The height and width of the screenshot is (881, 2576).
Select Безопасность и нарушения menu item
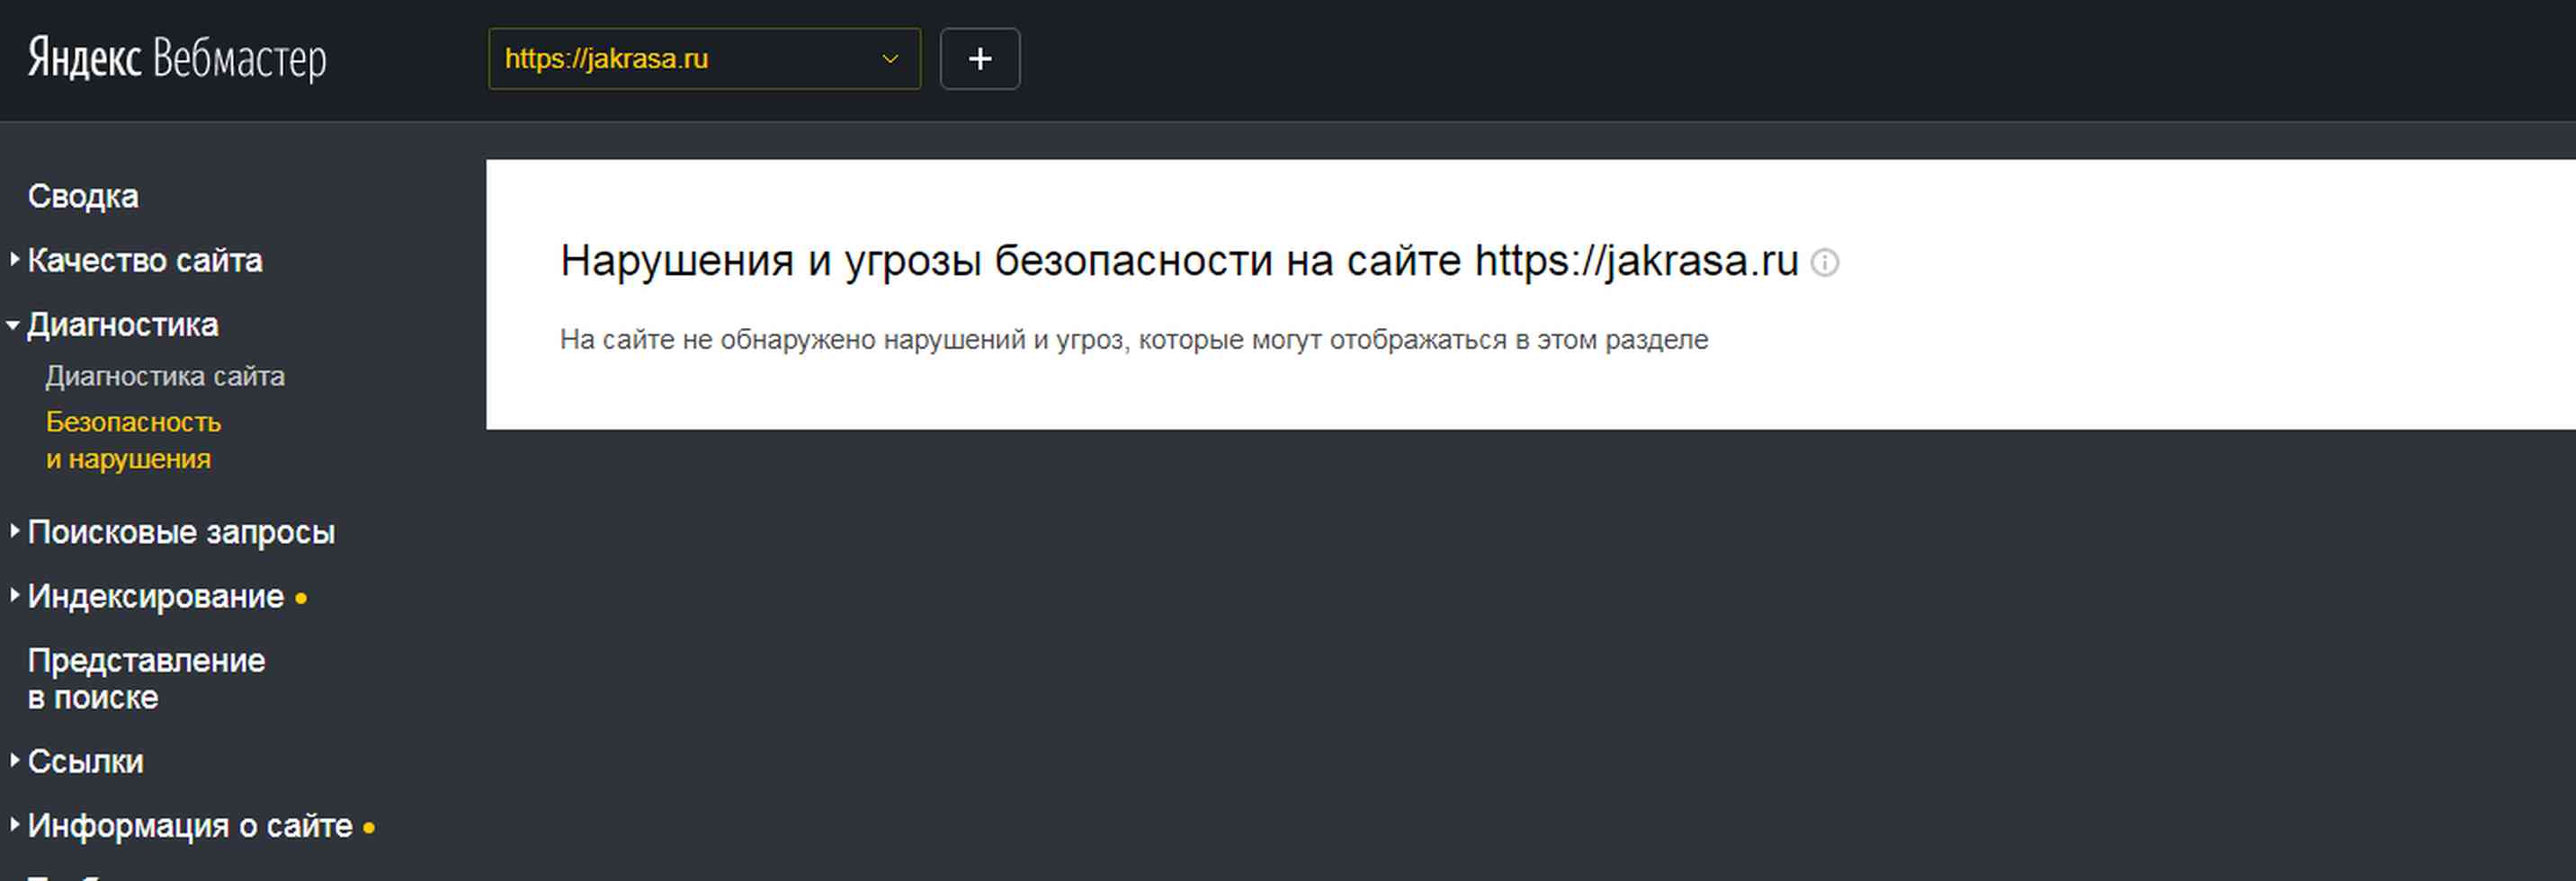point(133,440)
